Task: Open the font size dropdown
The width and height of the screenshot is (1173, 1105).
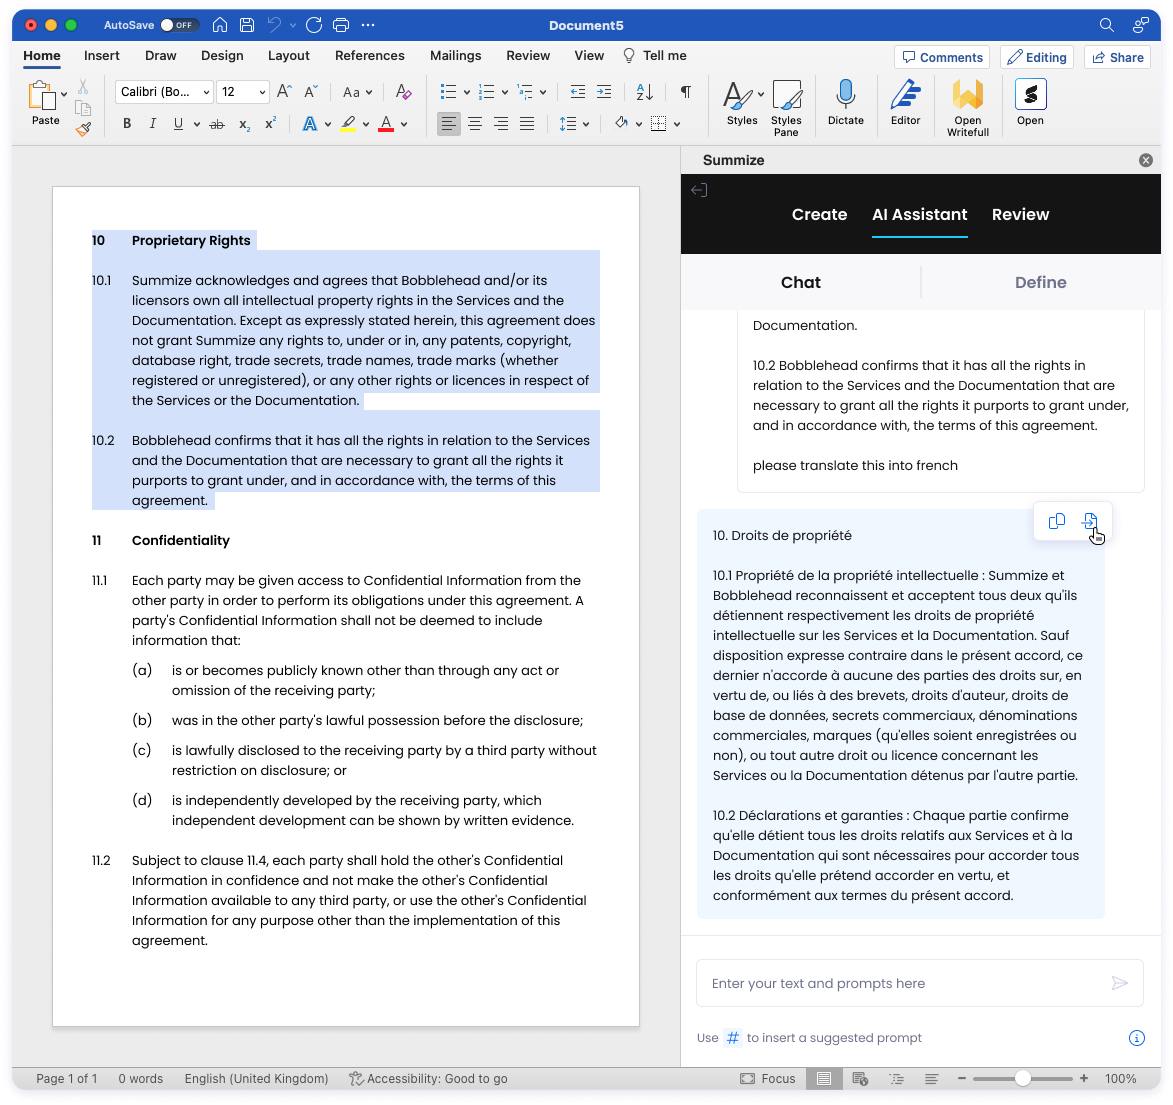Action: (263, 92)
